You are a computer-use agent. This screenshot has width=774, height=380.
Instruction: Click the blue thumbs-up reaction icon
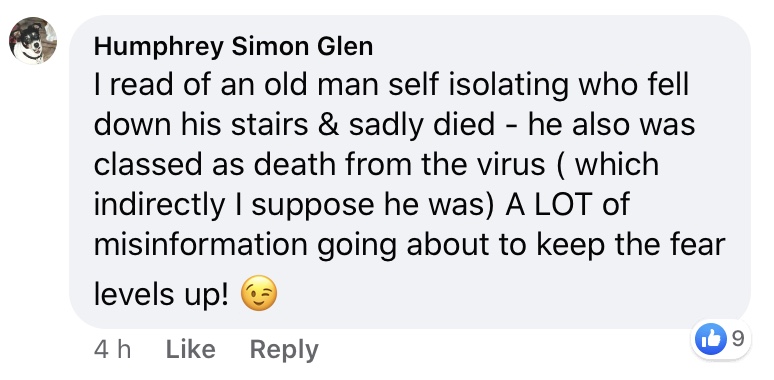(x=710, y=340)
